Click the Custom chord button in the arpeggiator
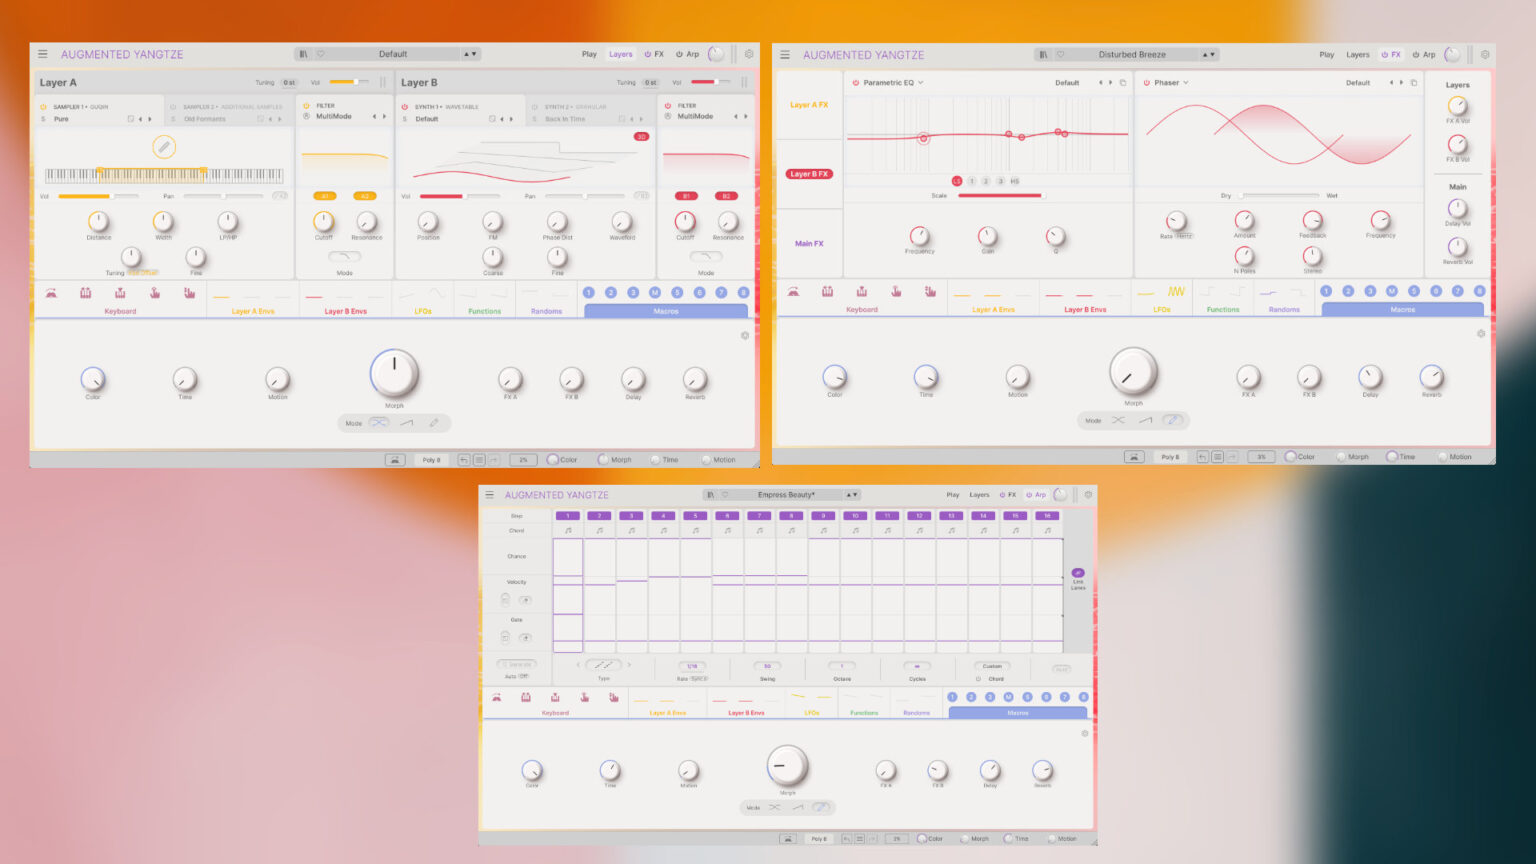 991,666
